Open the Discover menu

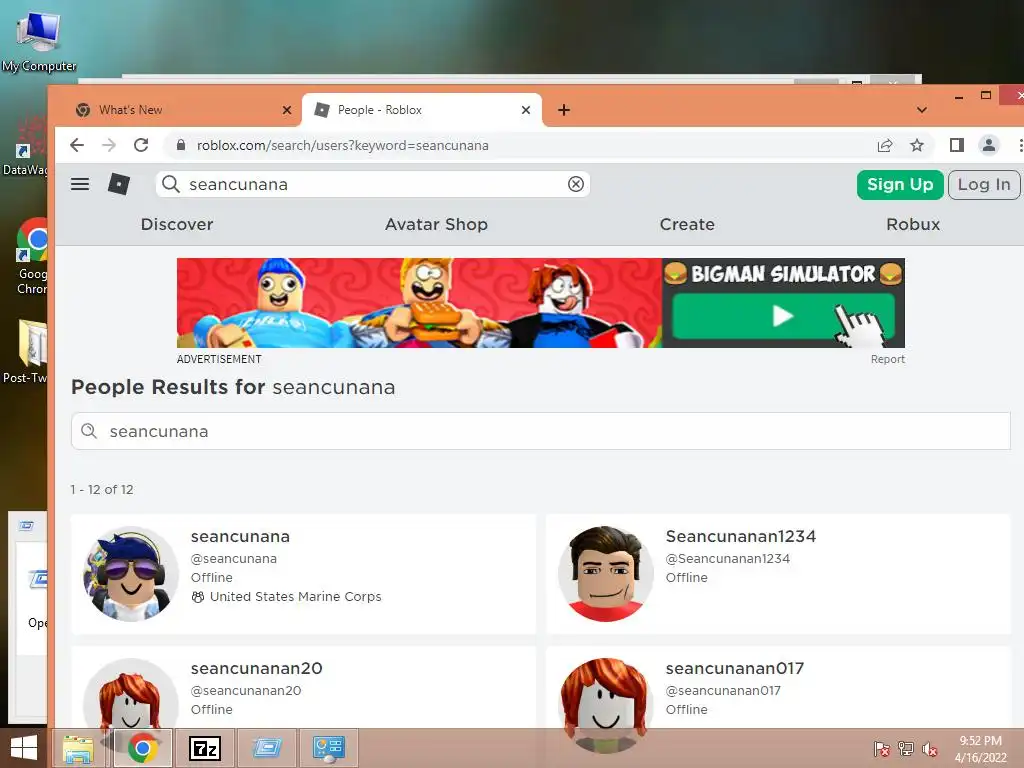[177, 224]
